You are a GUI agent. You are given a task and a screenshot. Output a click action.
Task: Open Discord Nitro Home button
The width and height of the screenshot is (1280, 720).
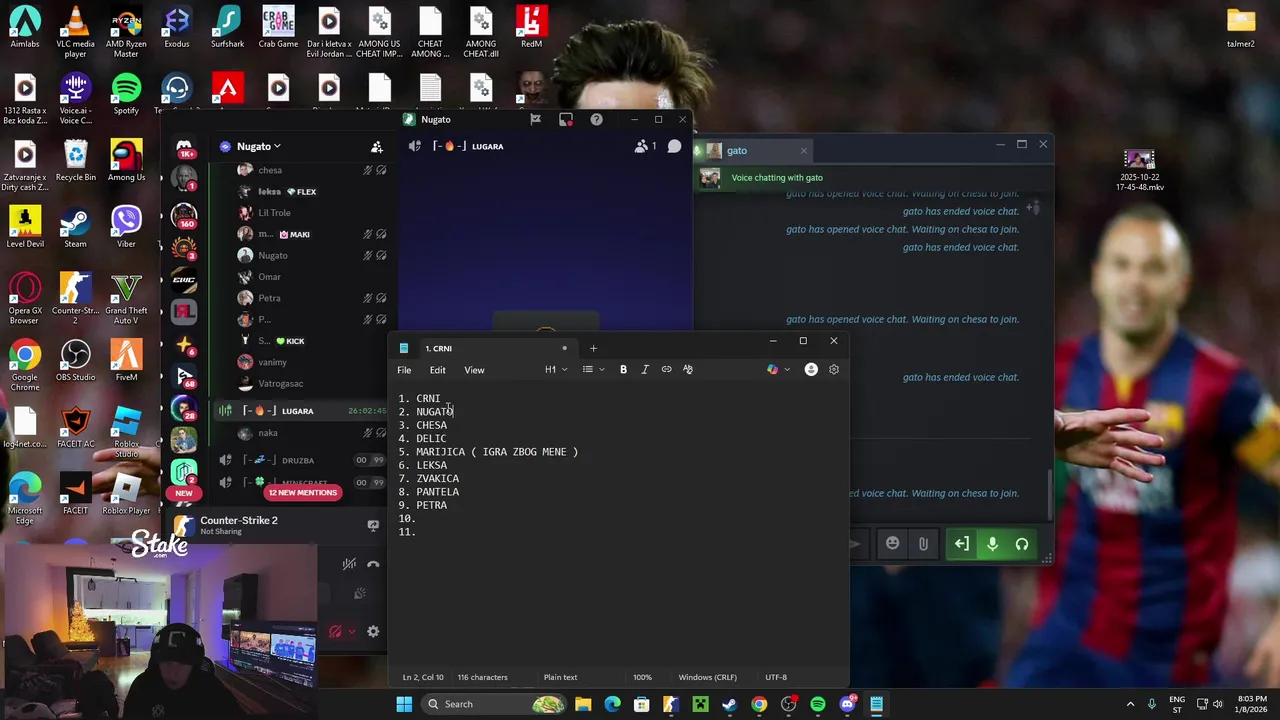184,147
